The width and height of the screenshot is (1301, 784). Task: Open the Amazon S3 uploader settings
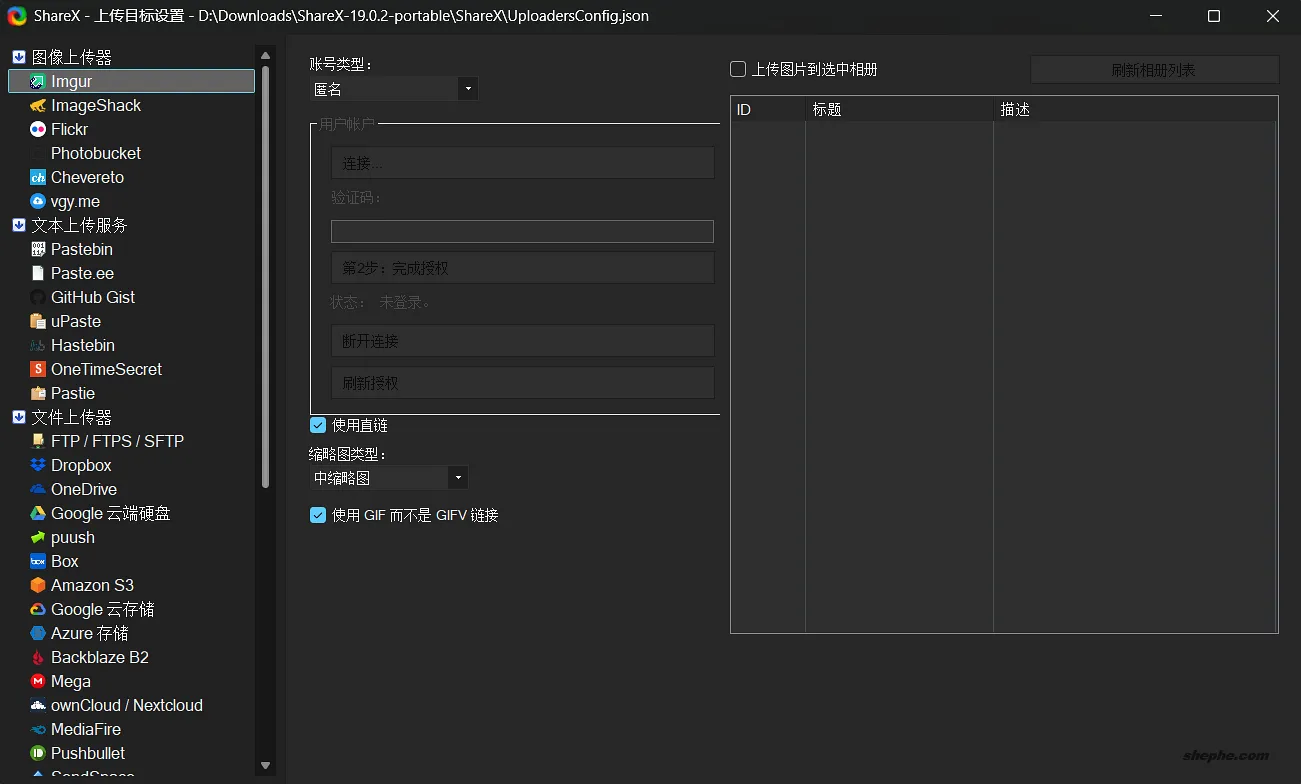(92, 585)
